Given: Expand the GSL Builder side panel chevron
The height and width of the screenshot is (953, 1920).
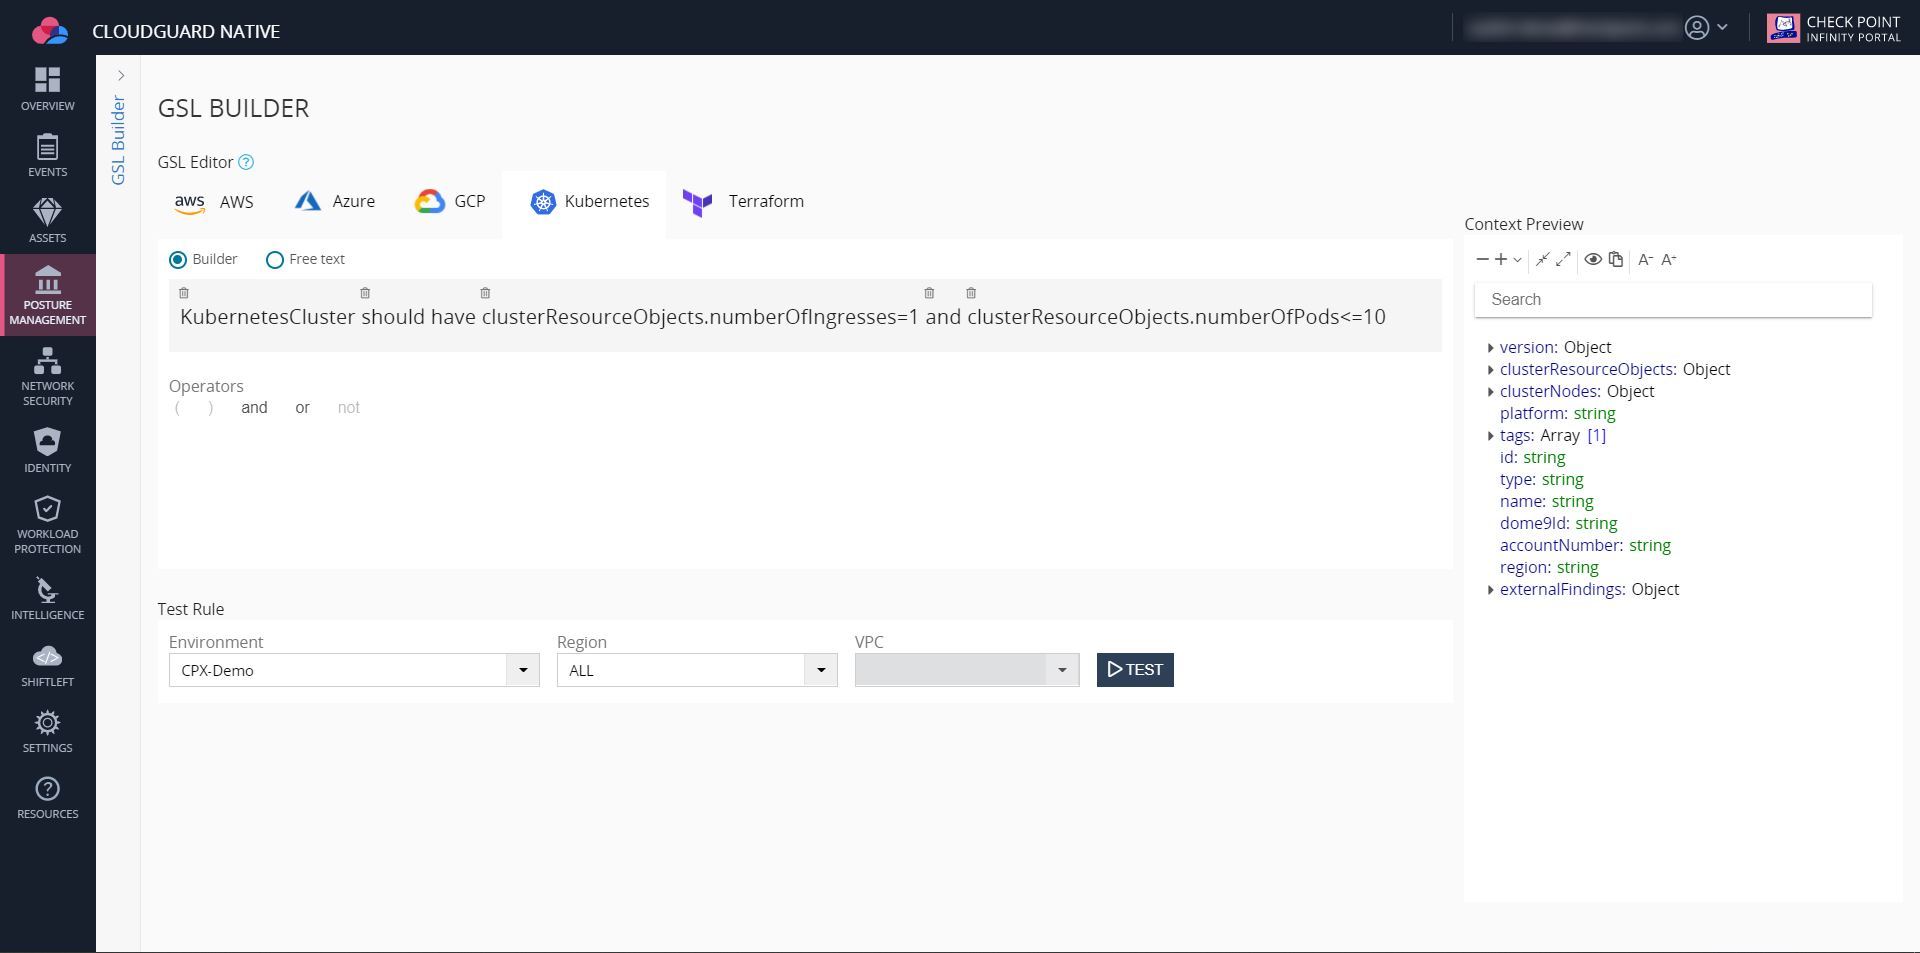Looking at the screenshot, I should point(121,75).
